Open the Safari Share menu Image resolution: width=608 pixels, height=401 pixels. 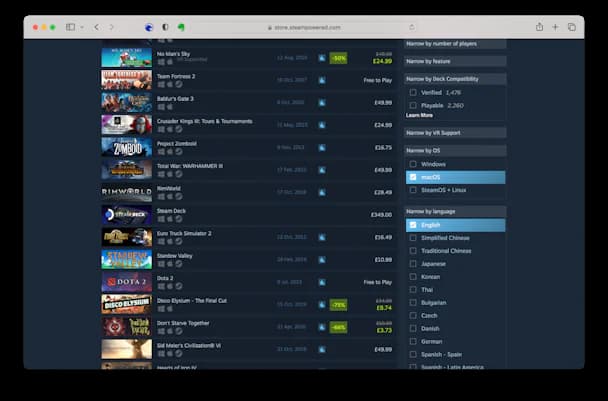coord(539,27)
